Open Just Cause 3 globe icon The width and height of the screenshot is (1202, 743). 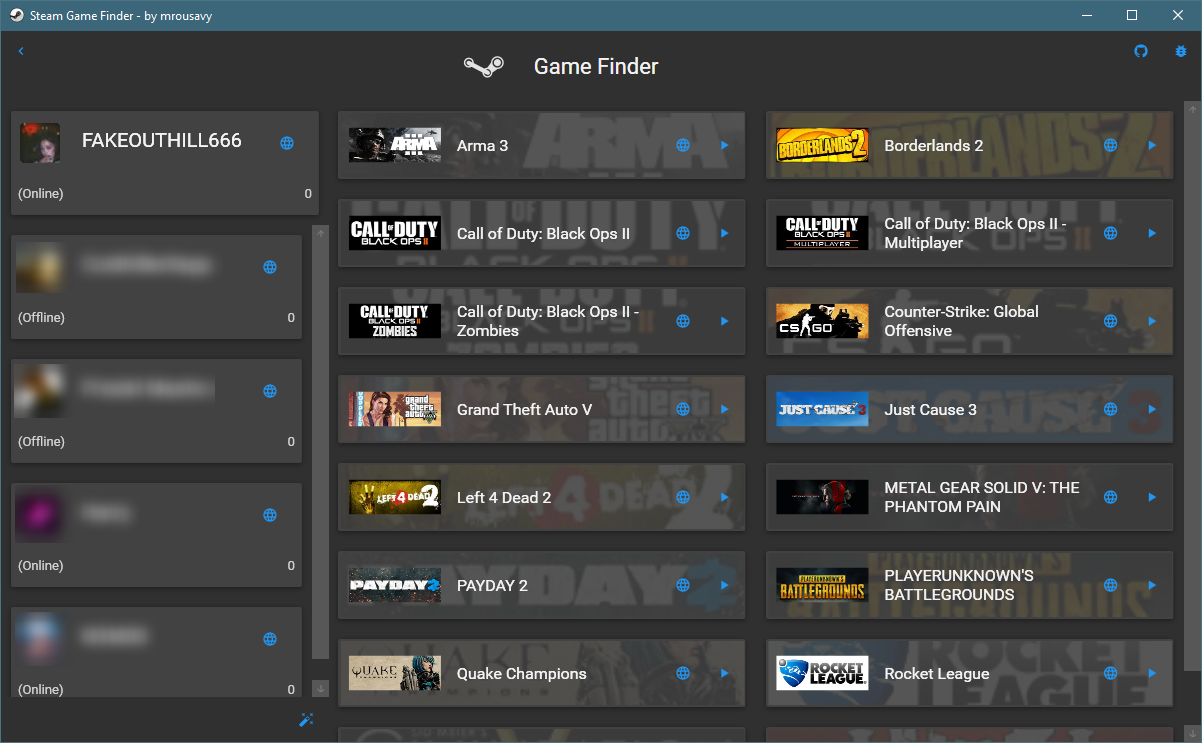click(1110, 409)
